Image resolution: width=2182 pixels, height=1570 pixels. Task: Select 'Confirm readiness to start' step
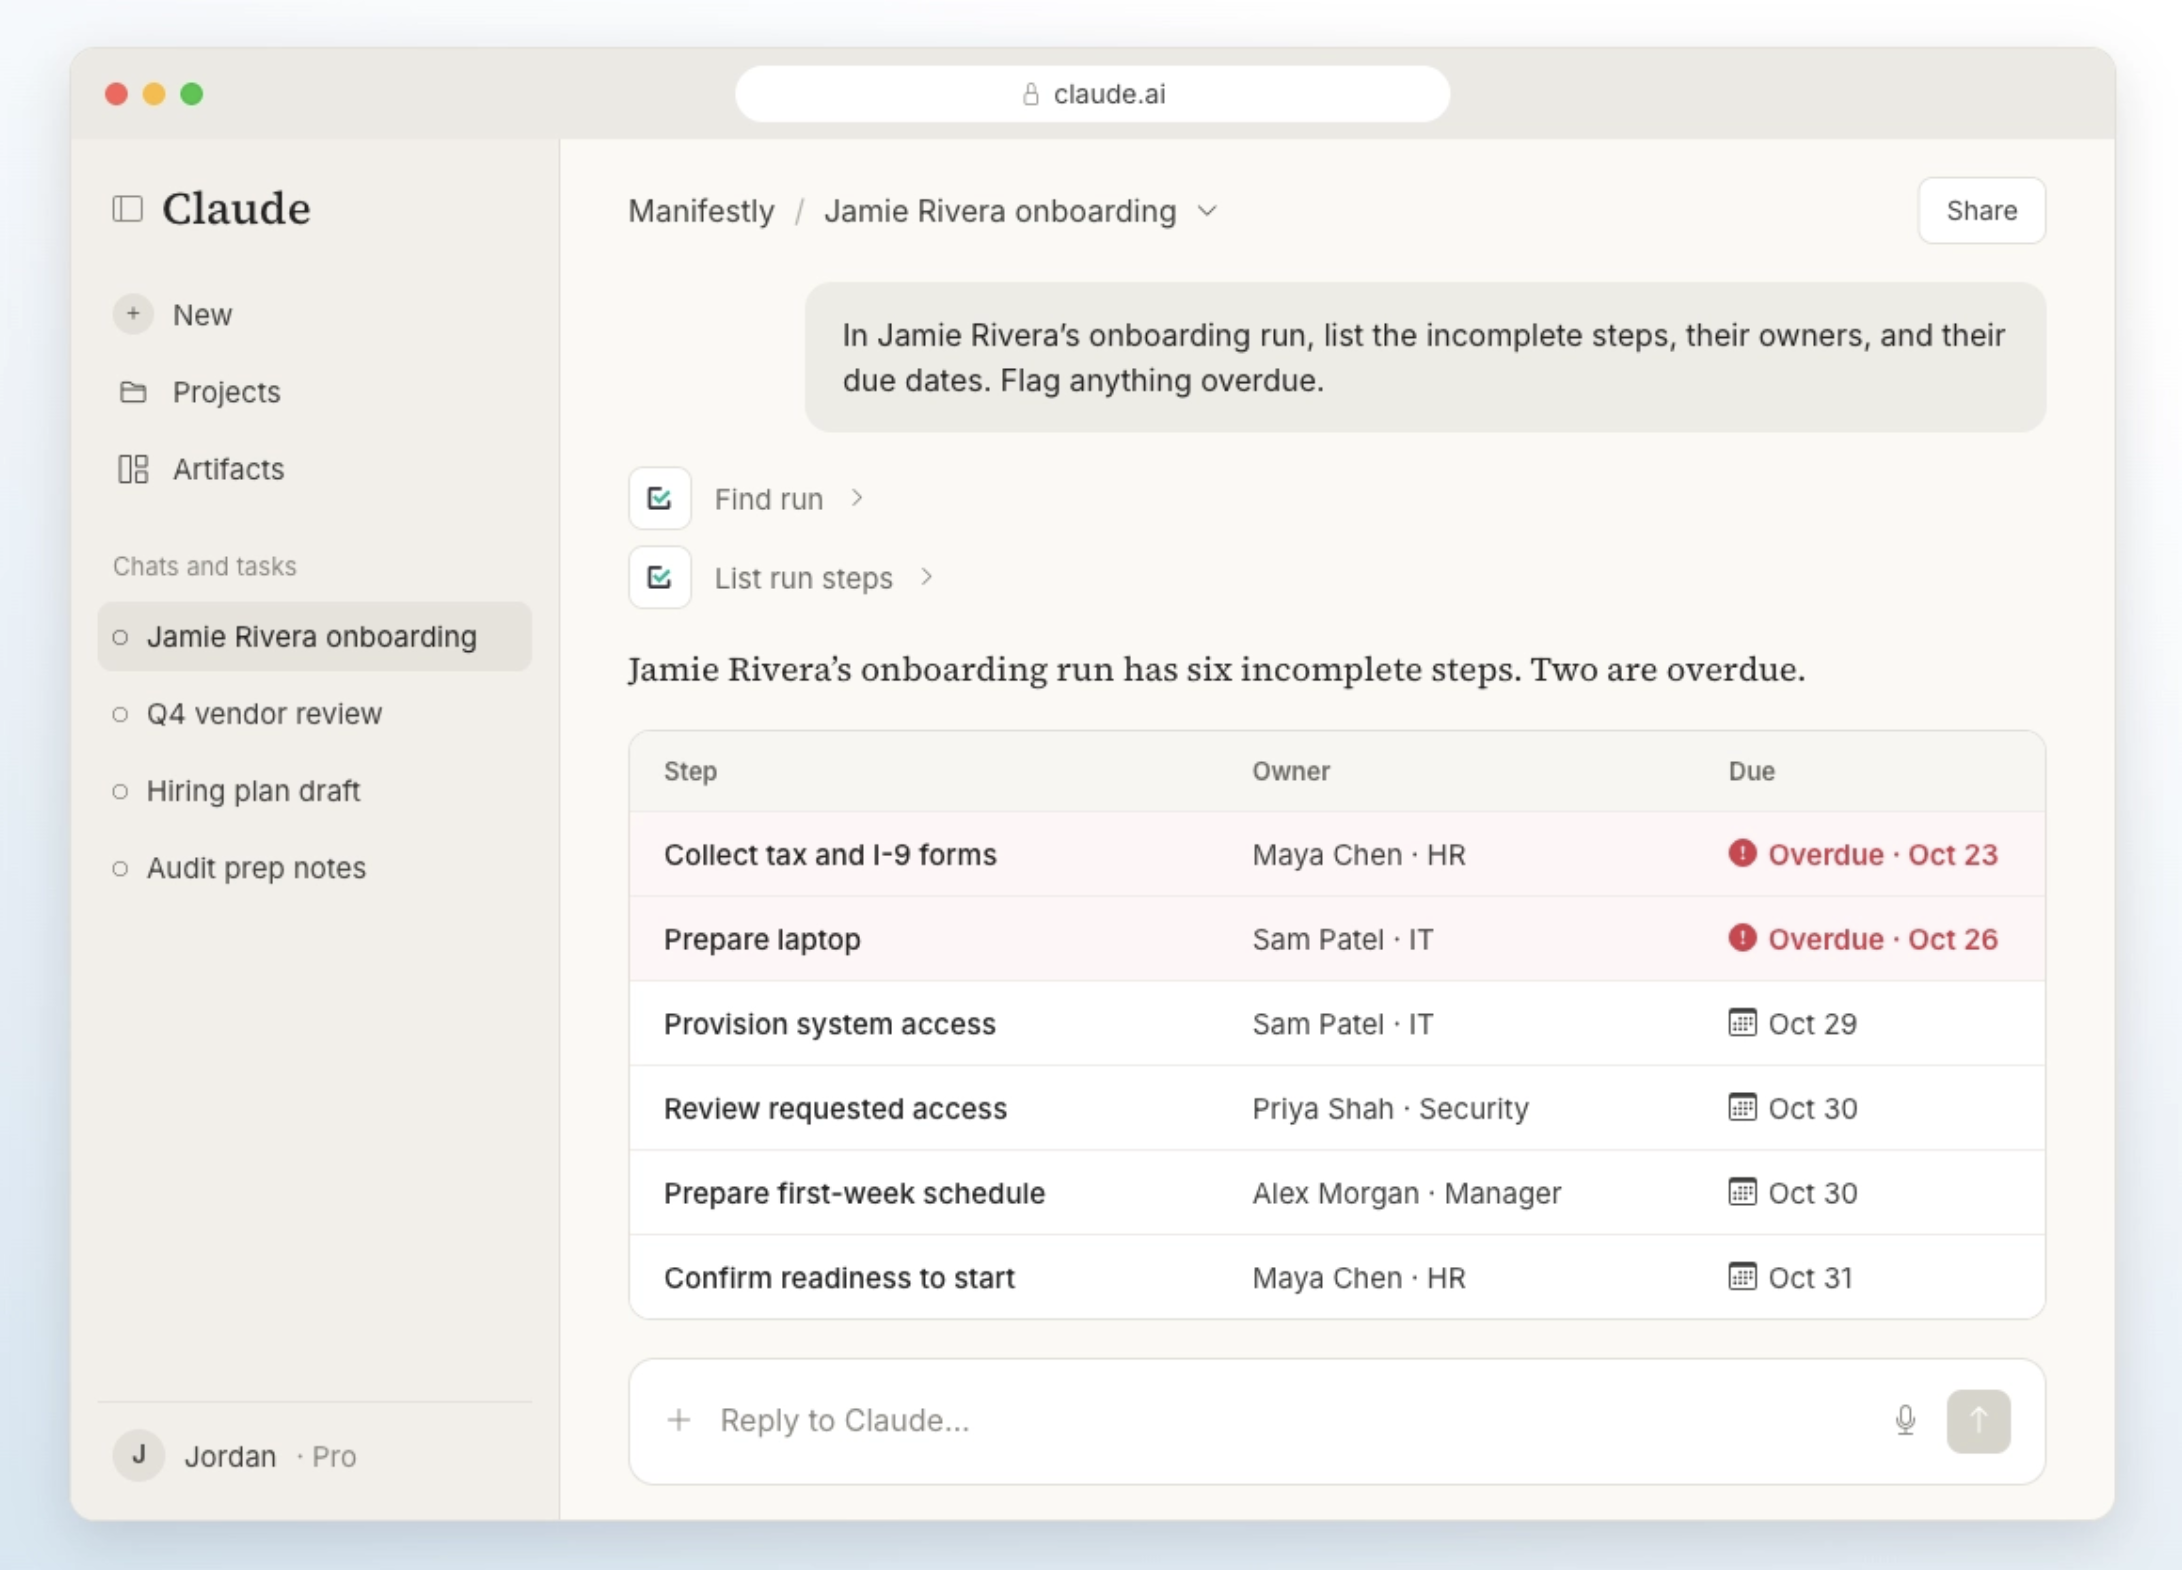[839, 1278]
